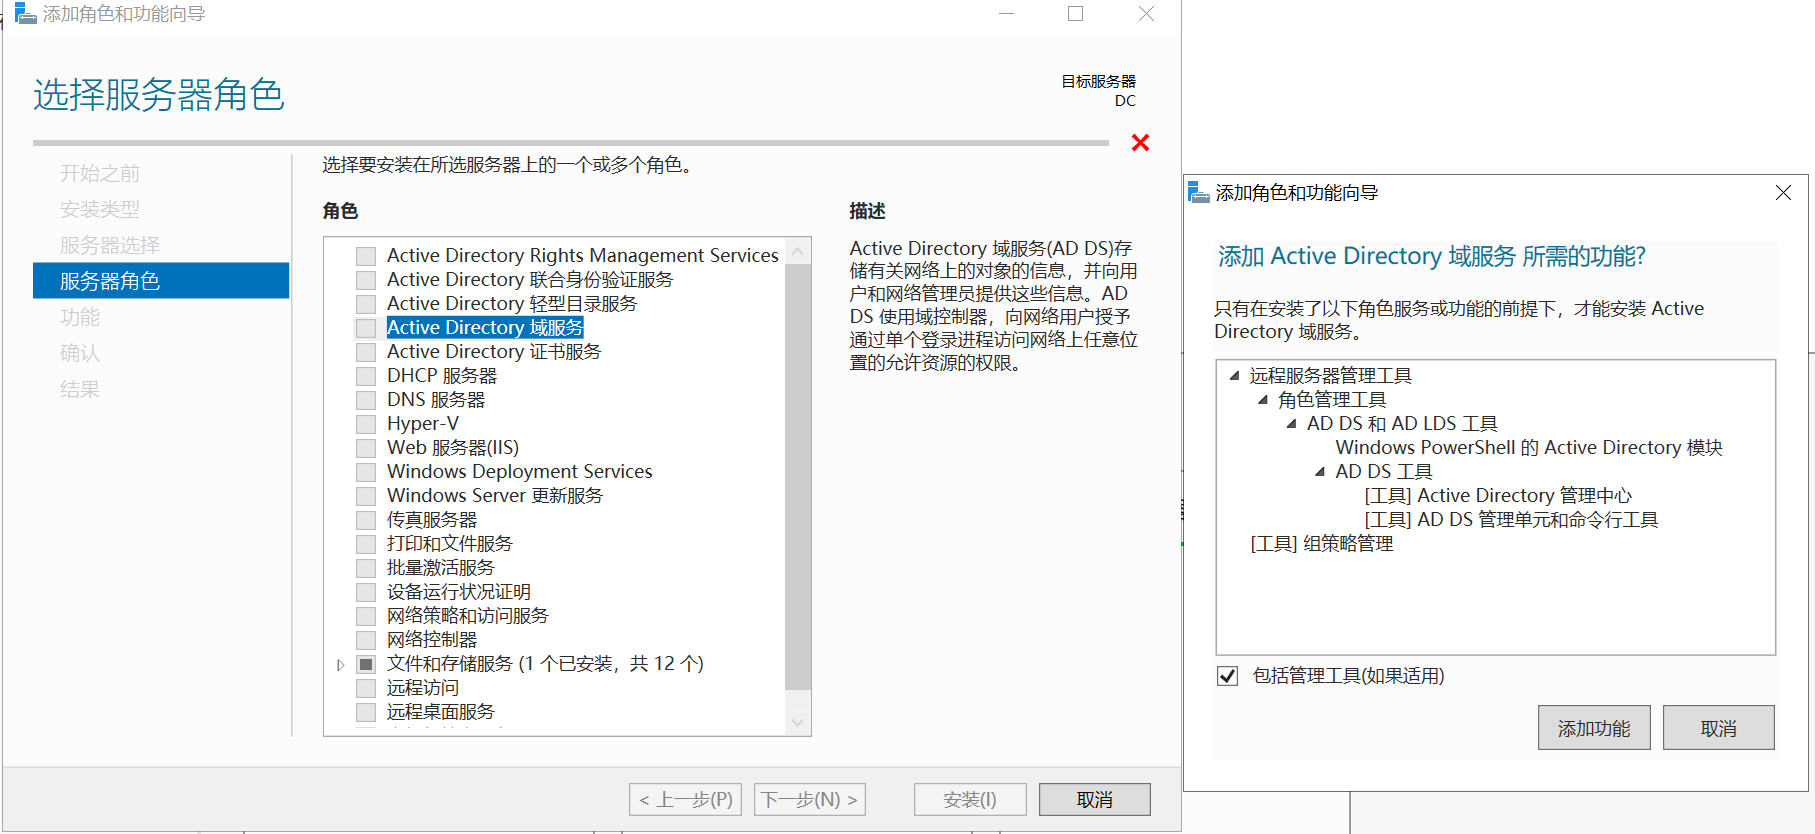Check Active Directory 证书服务 role

[366, 352]
